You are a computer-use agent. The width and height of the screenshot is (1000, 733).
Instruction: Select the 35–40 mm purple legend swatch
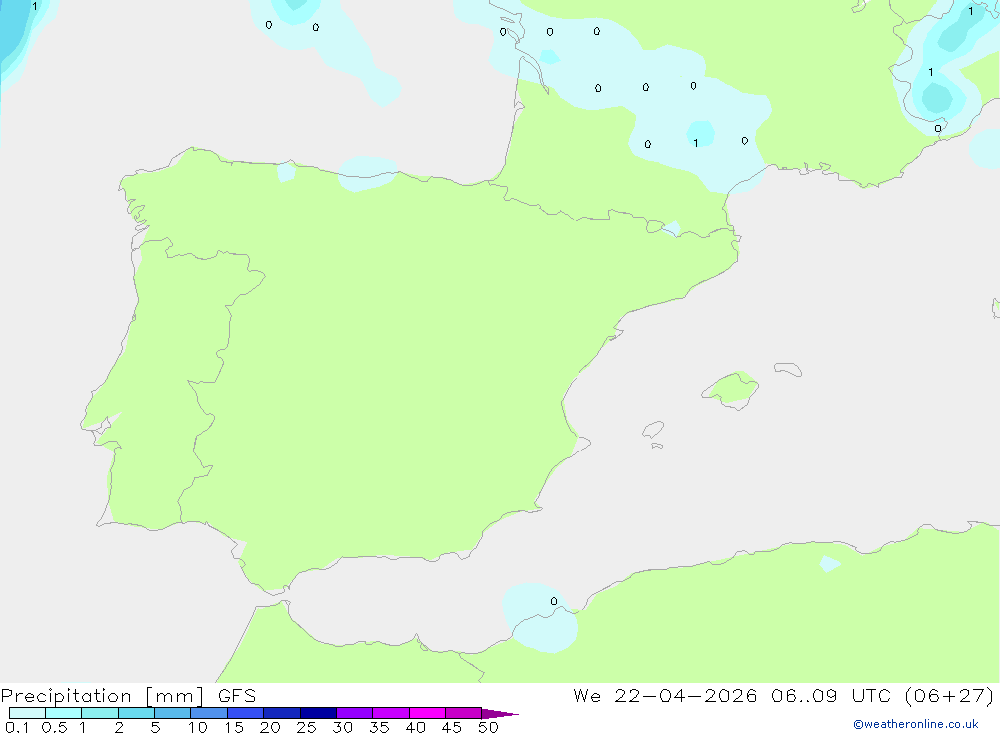click(x=391, y=713)
